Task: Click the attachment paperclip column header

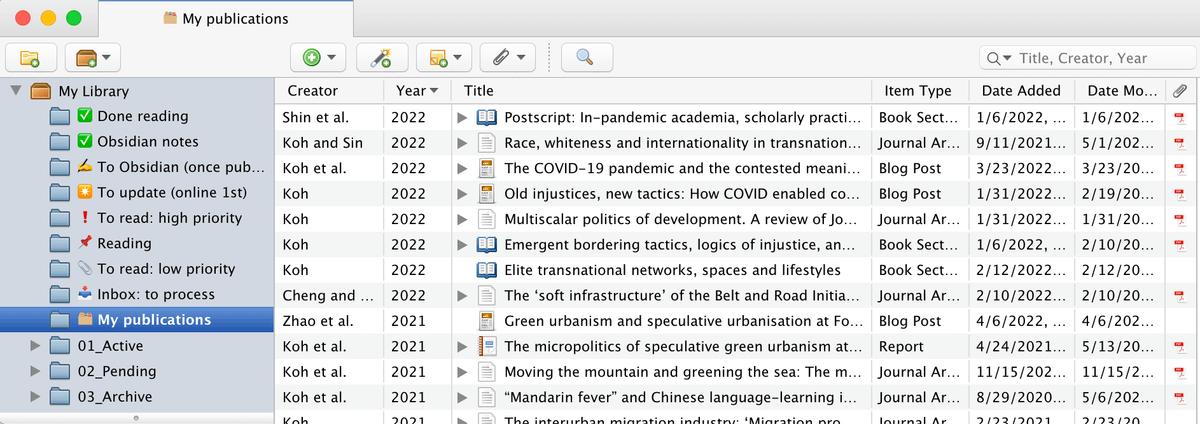Action: click(1179, 91)
